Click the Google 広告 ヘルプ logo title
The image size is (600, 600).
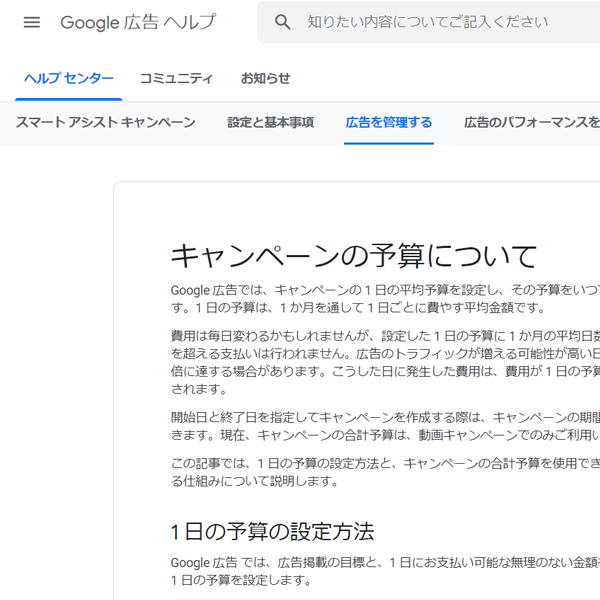point(138,22)
